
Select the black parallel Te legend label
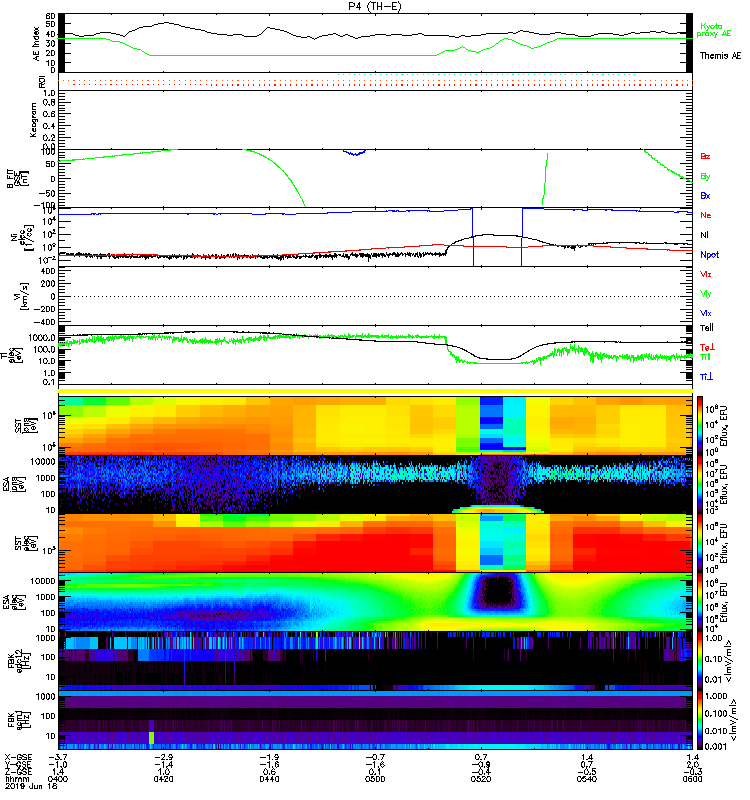(706, 328)
